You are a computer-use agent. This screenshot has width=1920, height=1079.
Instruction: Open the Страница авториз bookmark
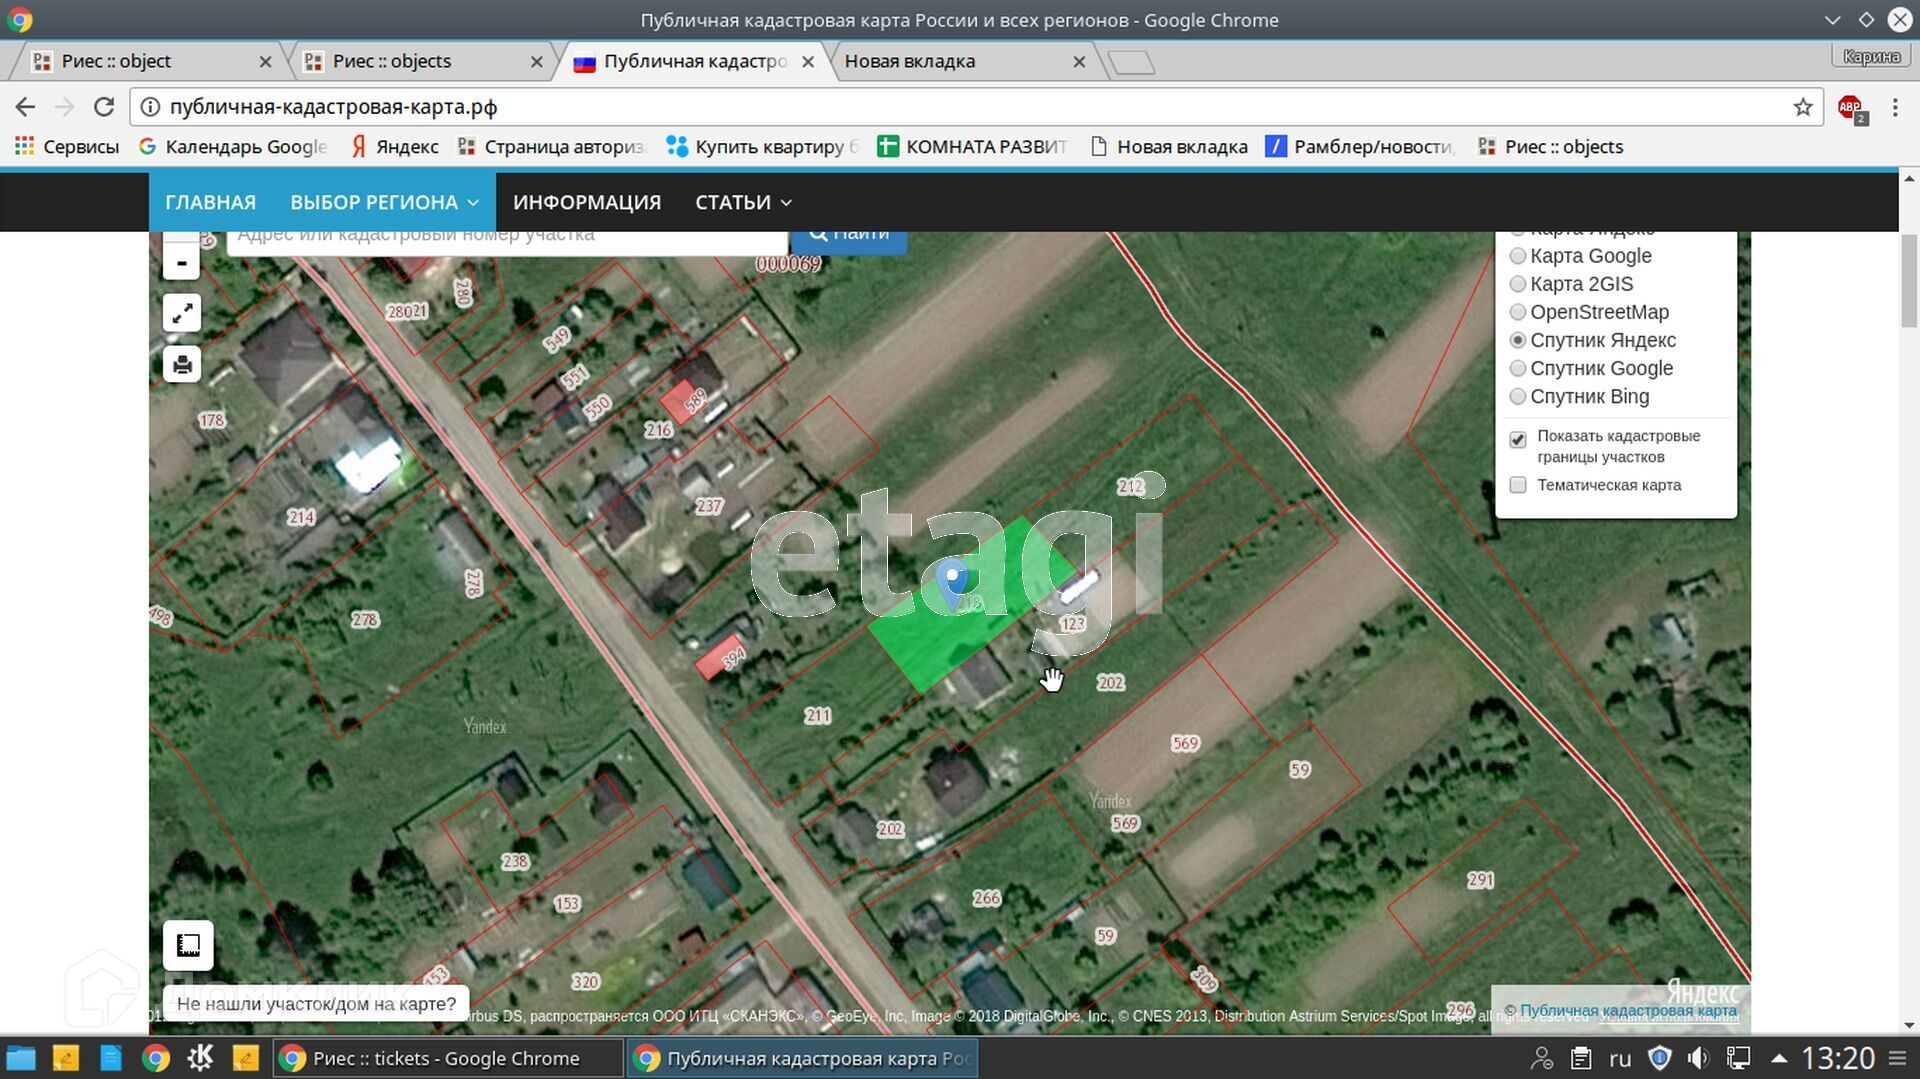point(551,147)
